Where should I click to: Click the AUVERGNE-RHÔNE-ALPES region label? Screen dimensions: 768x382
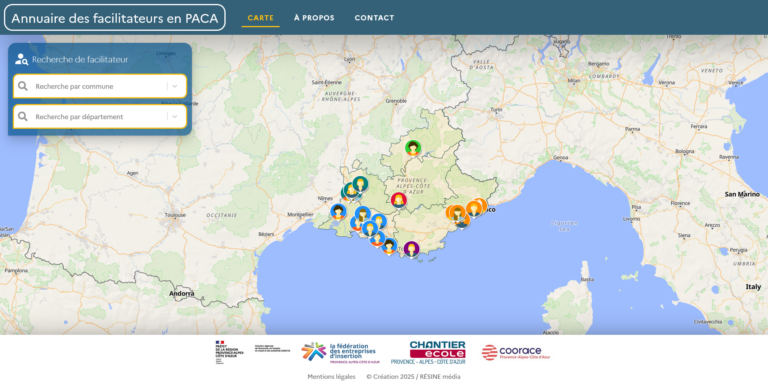coord(340,96)
